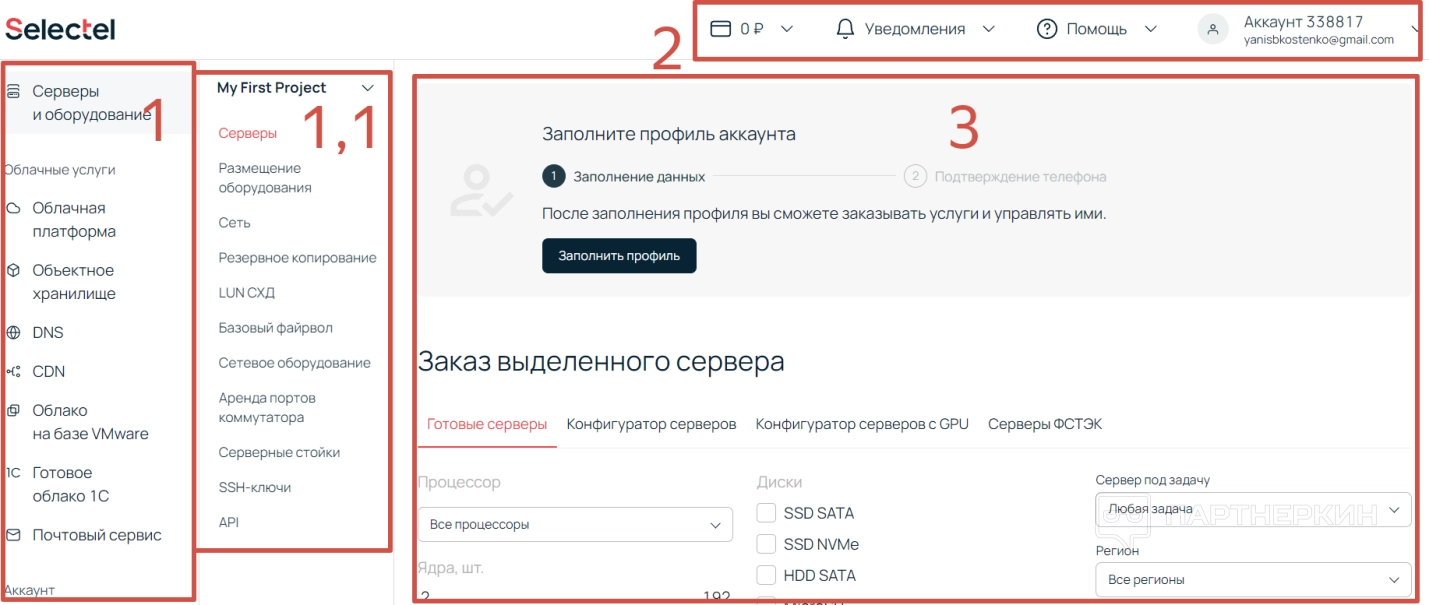
Task: Open Размещение оборудования link
Action: pyautogui.click(x=265, y=178)
